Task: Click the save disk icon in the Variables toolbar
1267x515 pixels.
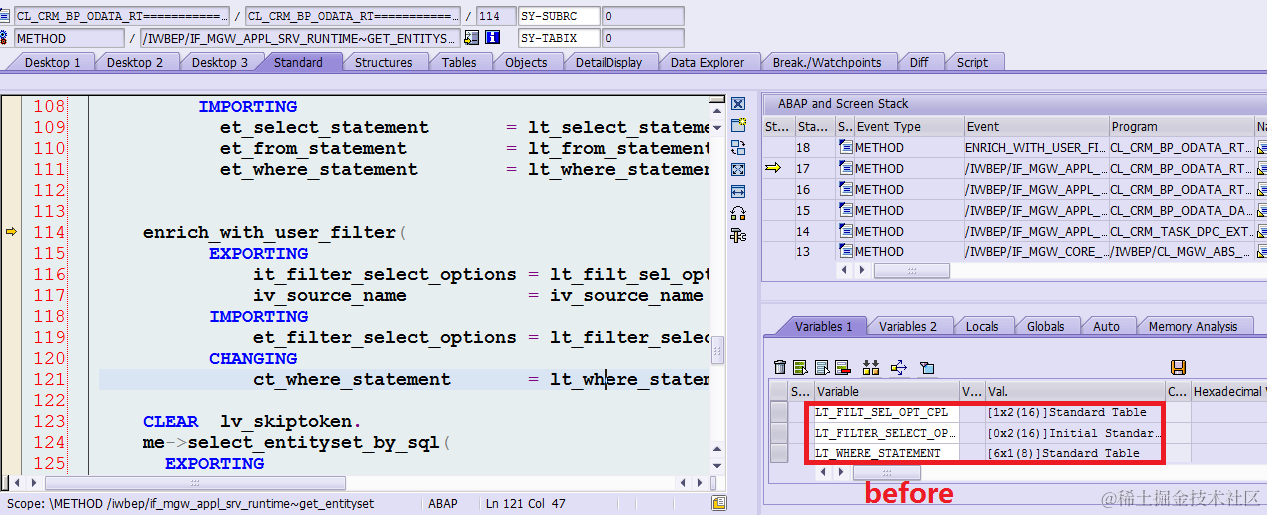Action: pos(1178,368)
